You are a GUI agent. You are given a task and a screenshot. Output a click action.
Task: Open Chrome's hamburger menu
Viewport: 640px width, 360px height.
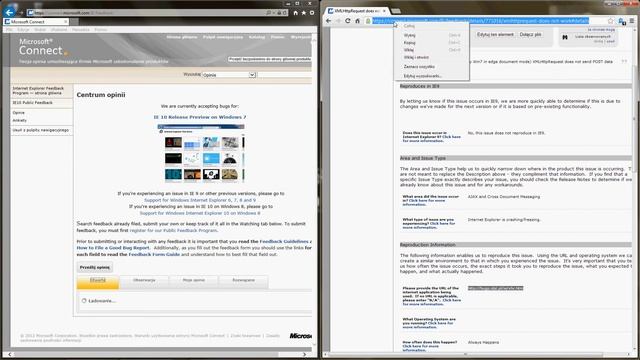[631, 21]
